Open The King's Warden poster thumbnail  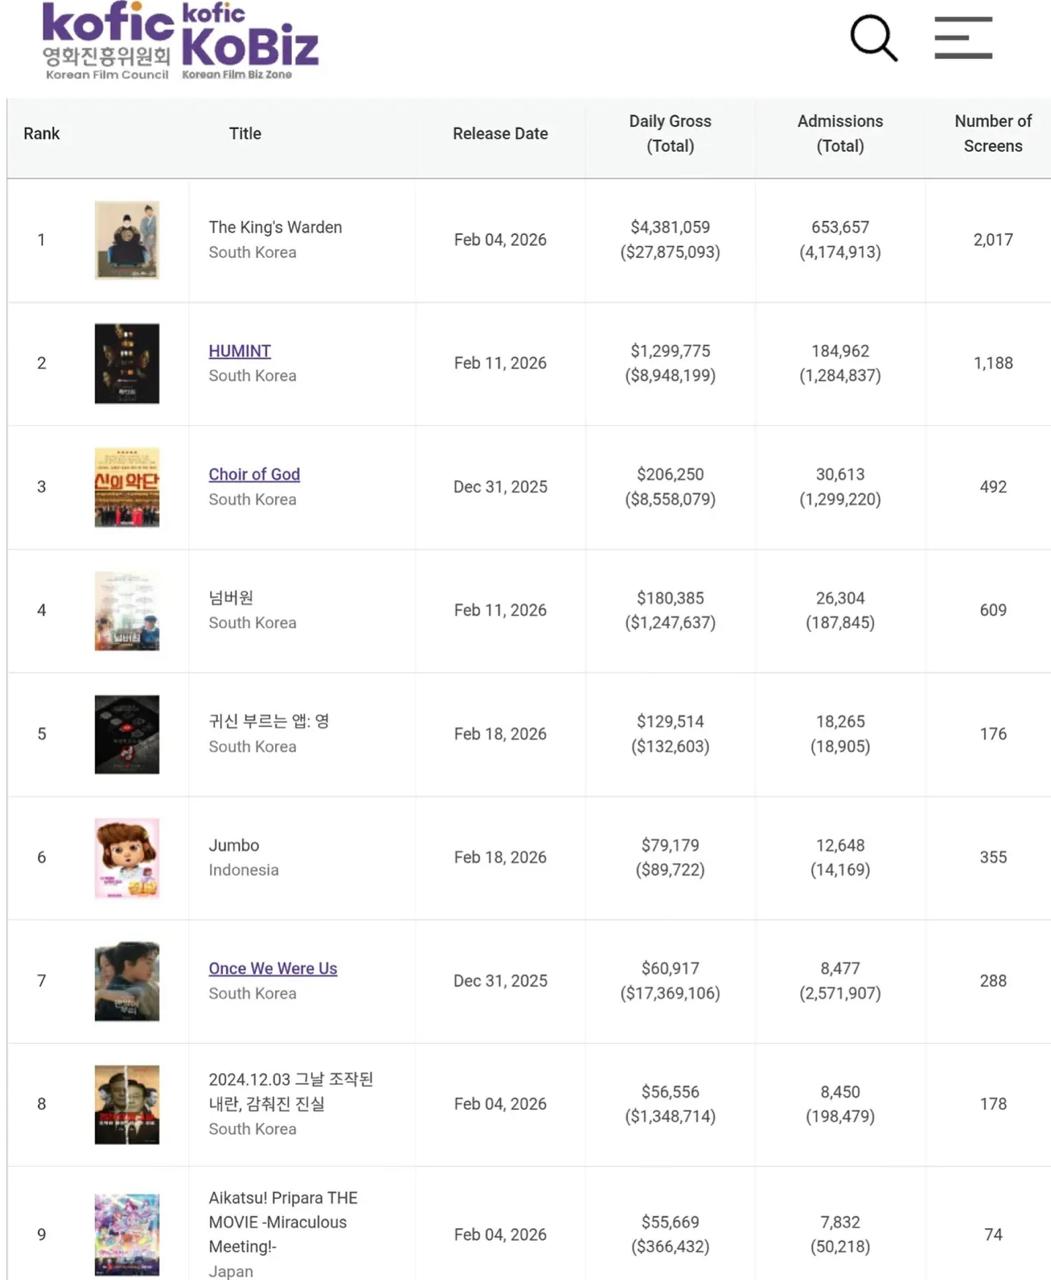(127, 240)
